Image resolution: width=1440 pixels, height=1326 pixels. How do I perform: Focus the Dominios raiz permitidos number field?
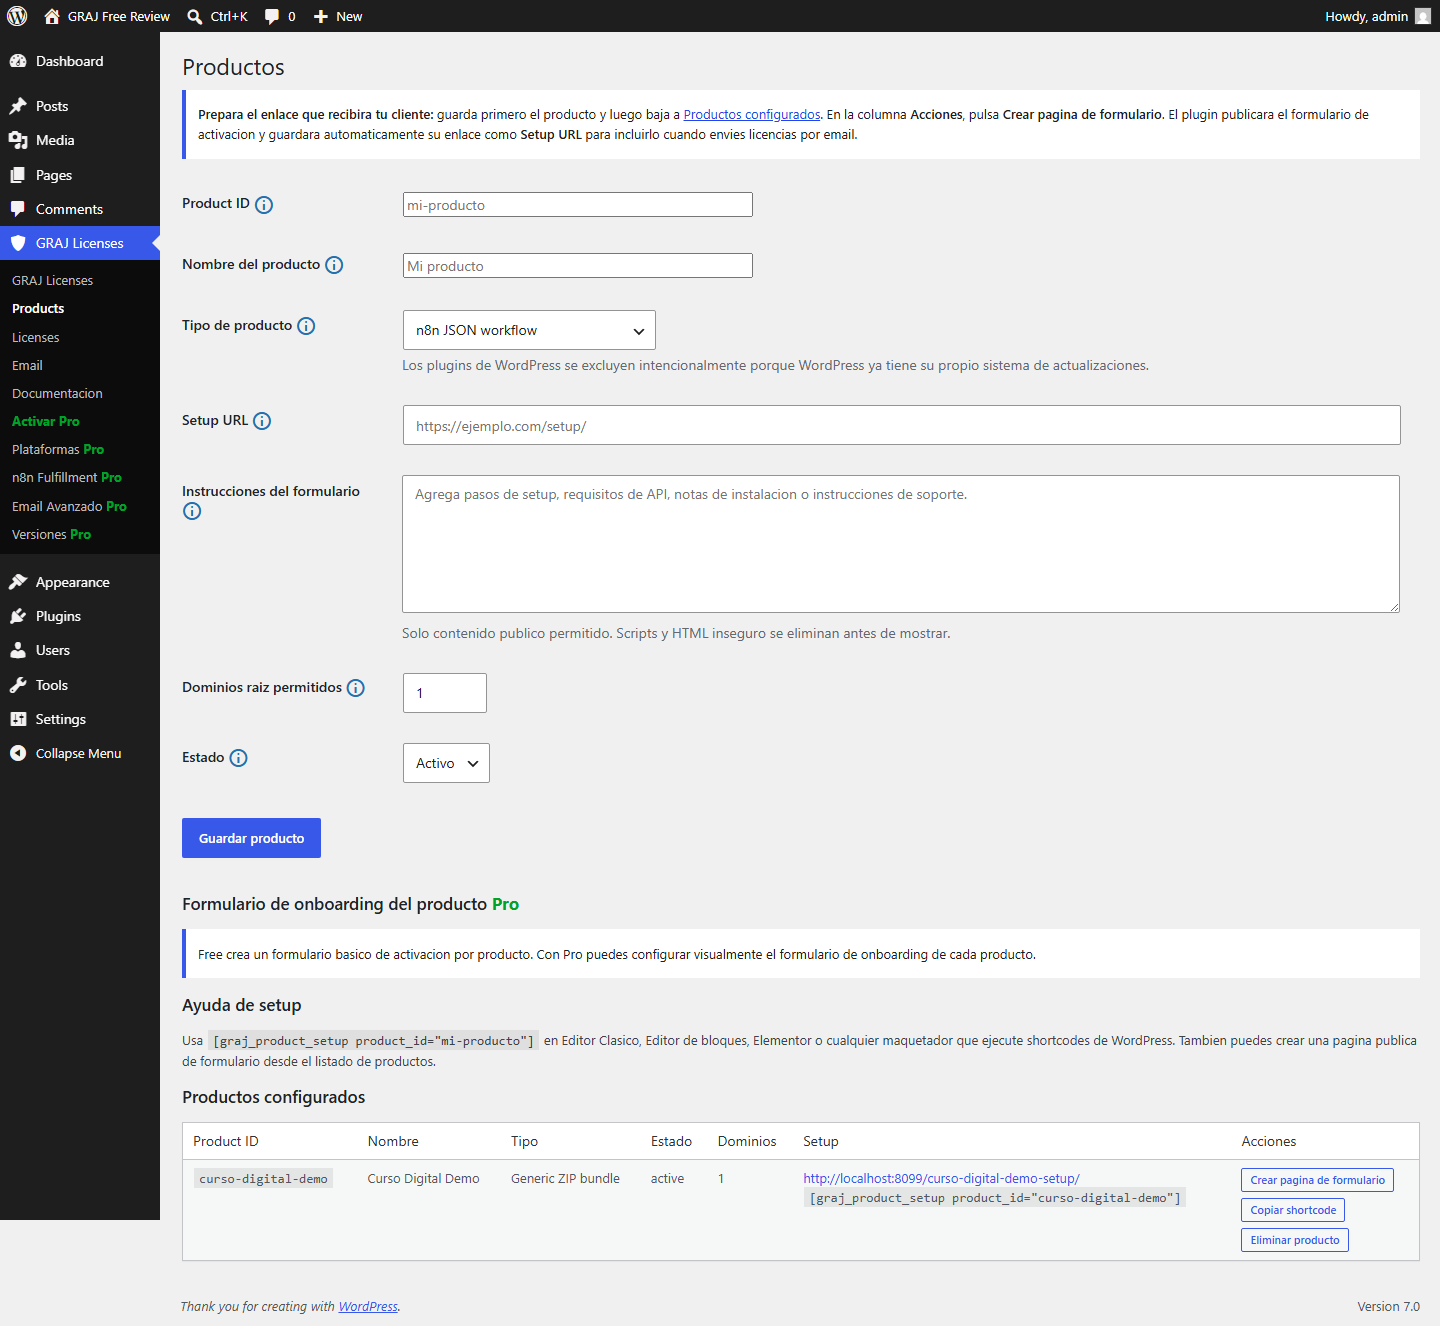pos(445,693)
